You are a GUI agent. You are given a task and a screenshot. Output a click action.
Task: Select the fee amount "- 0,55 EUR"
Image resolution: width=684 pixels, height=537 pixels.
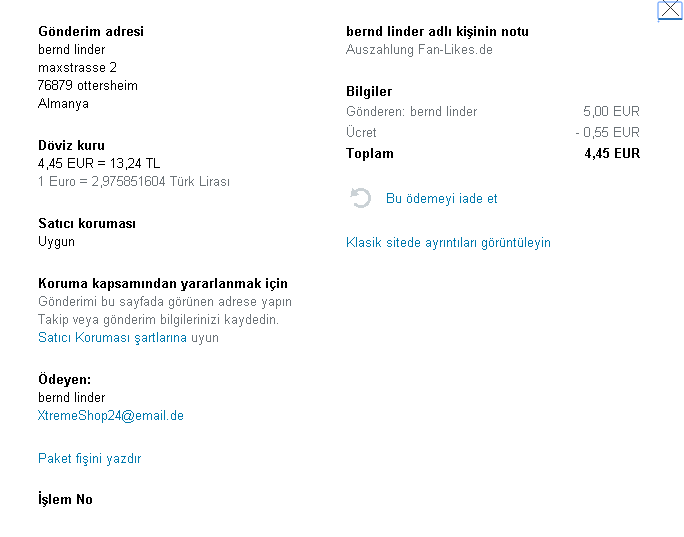click(607, 132)
